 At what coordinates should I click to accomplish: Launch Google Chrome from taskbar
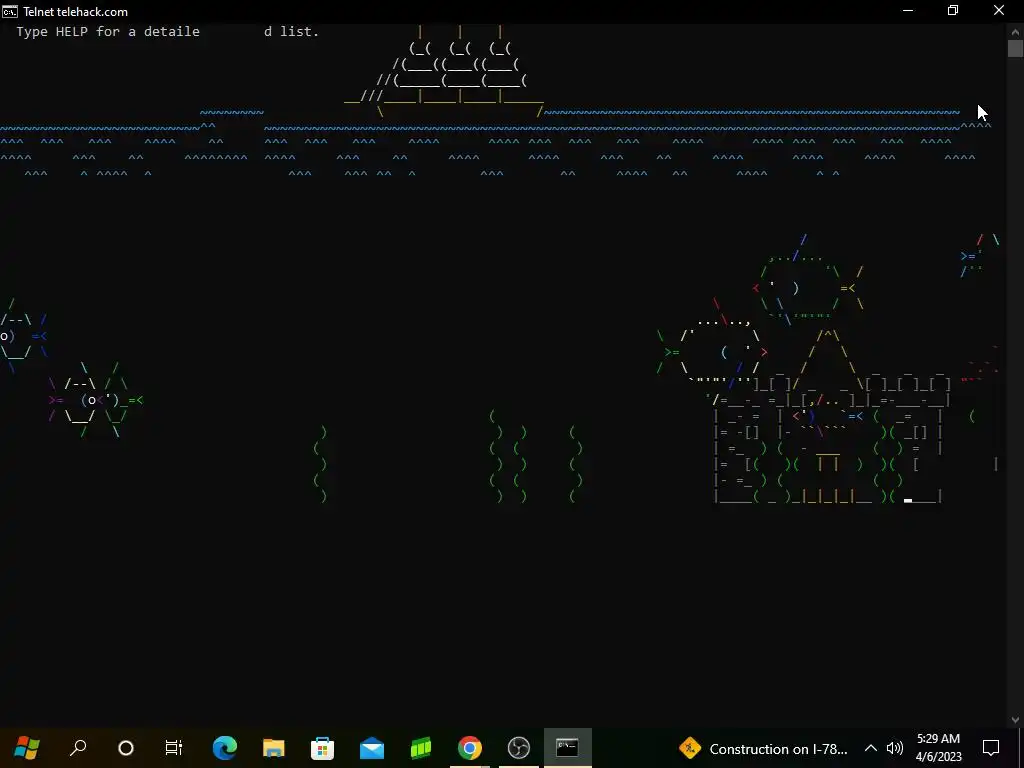(470, 748)
